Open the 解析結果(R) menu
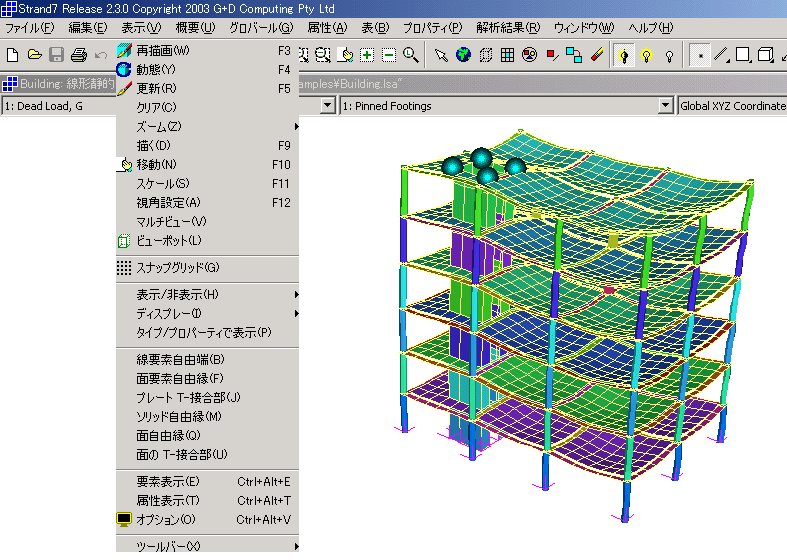787x560 pixels. tap(508, 28)
